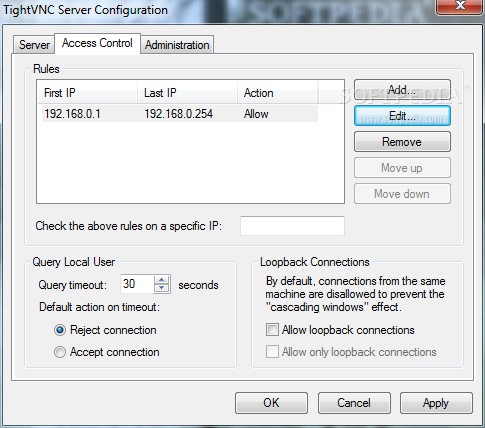485x428 pixels.
Task: Click the First IP column header
Action: click(x=88, y=93)
